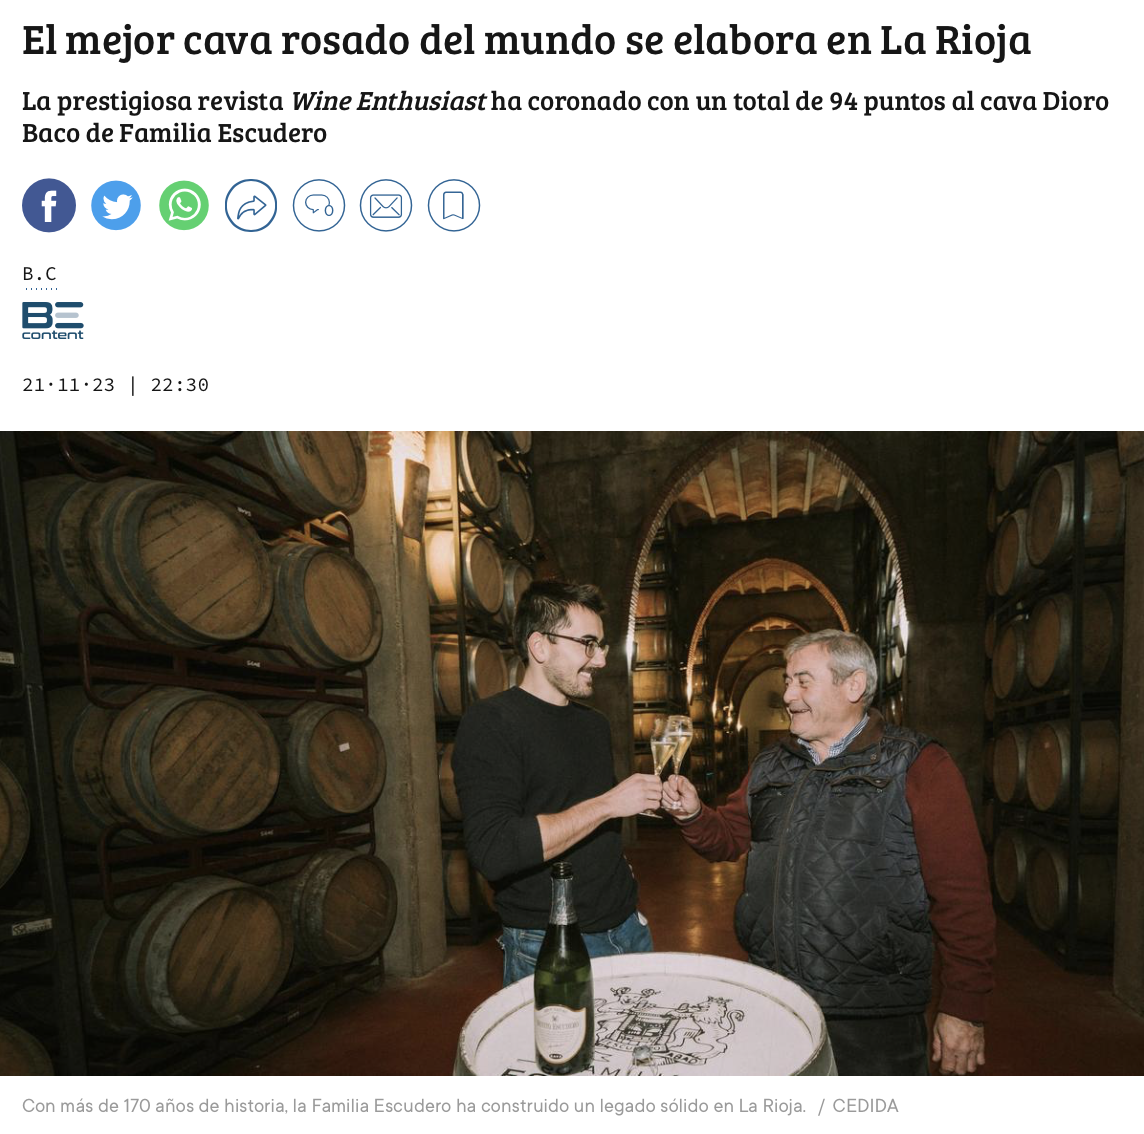Open the comments bubble icon
The image size is (1144, 1134).
[x=319, y=206]
